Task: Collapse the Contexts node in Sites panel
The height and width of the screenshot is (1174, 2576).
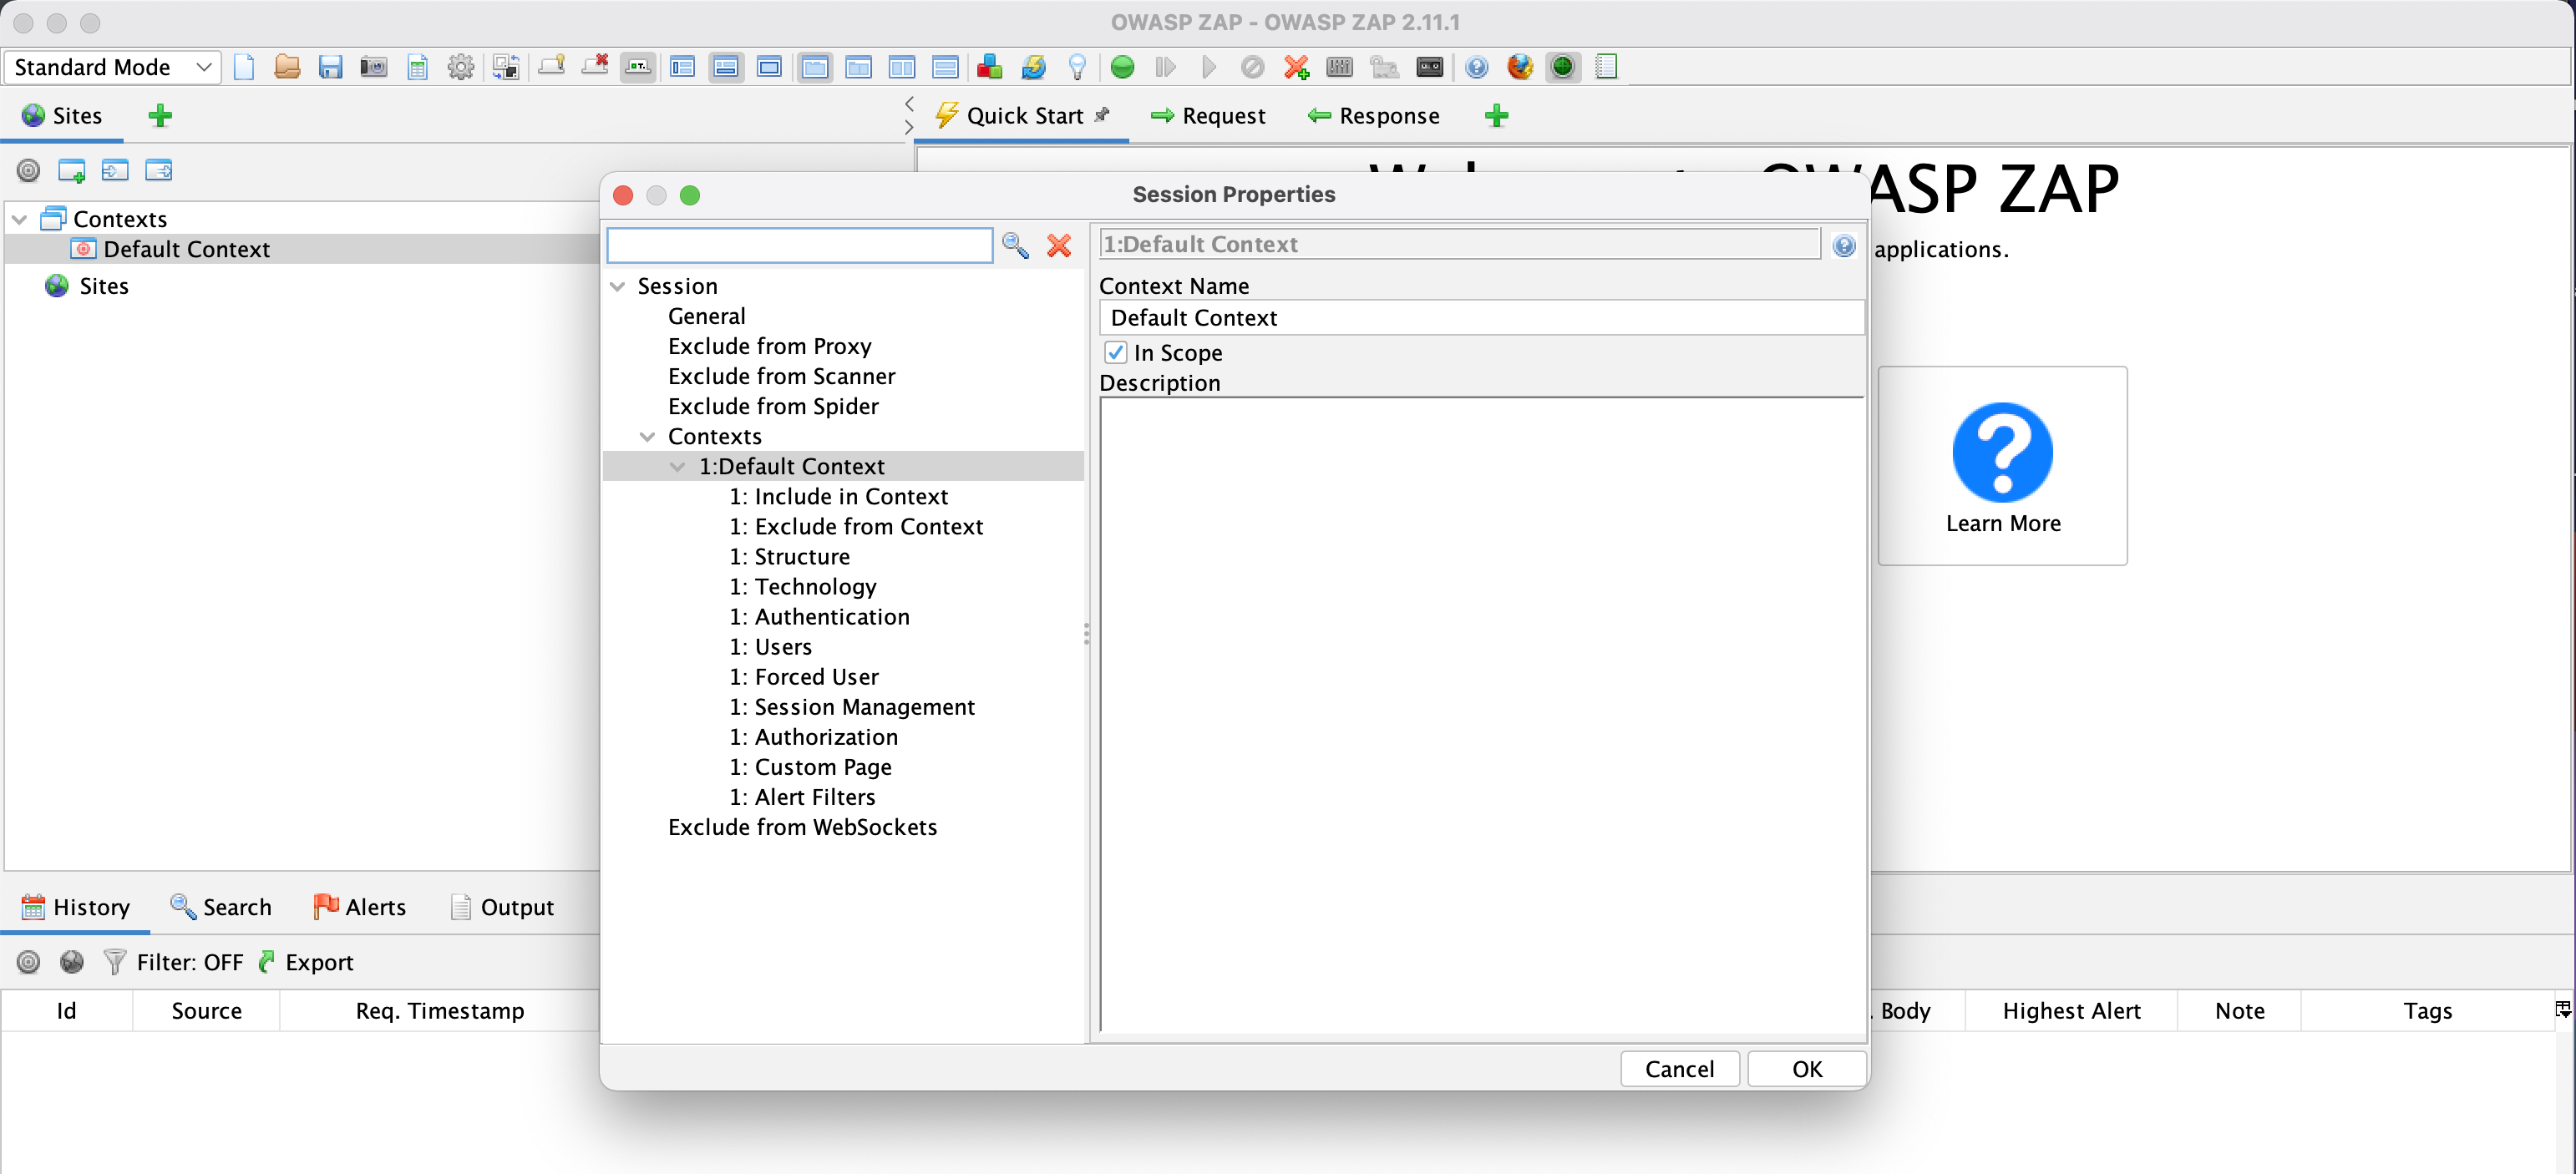Action: pyautogui.click(x=19, y=219)
